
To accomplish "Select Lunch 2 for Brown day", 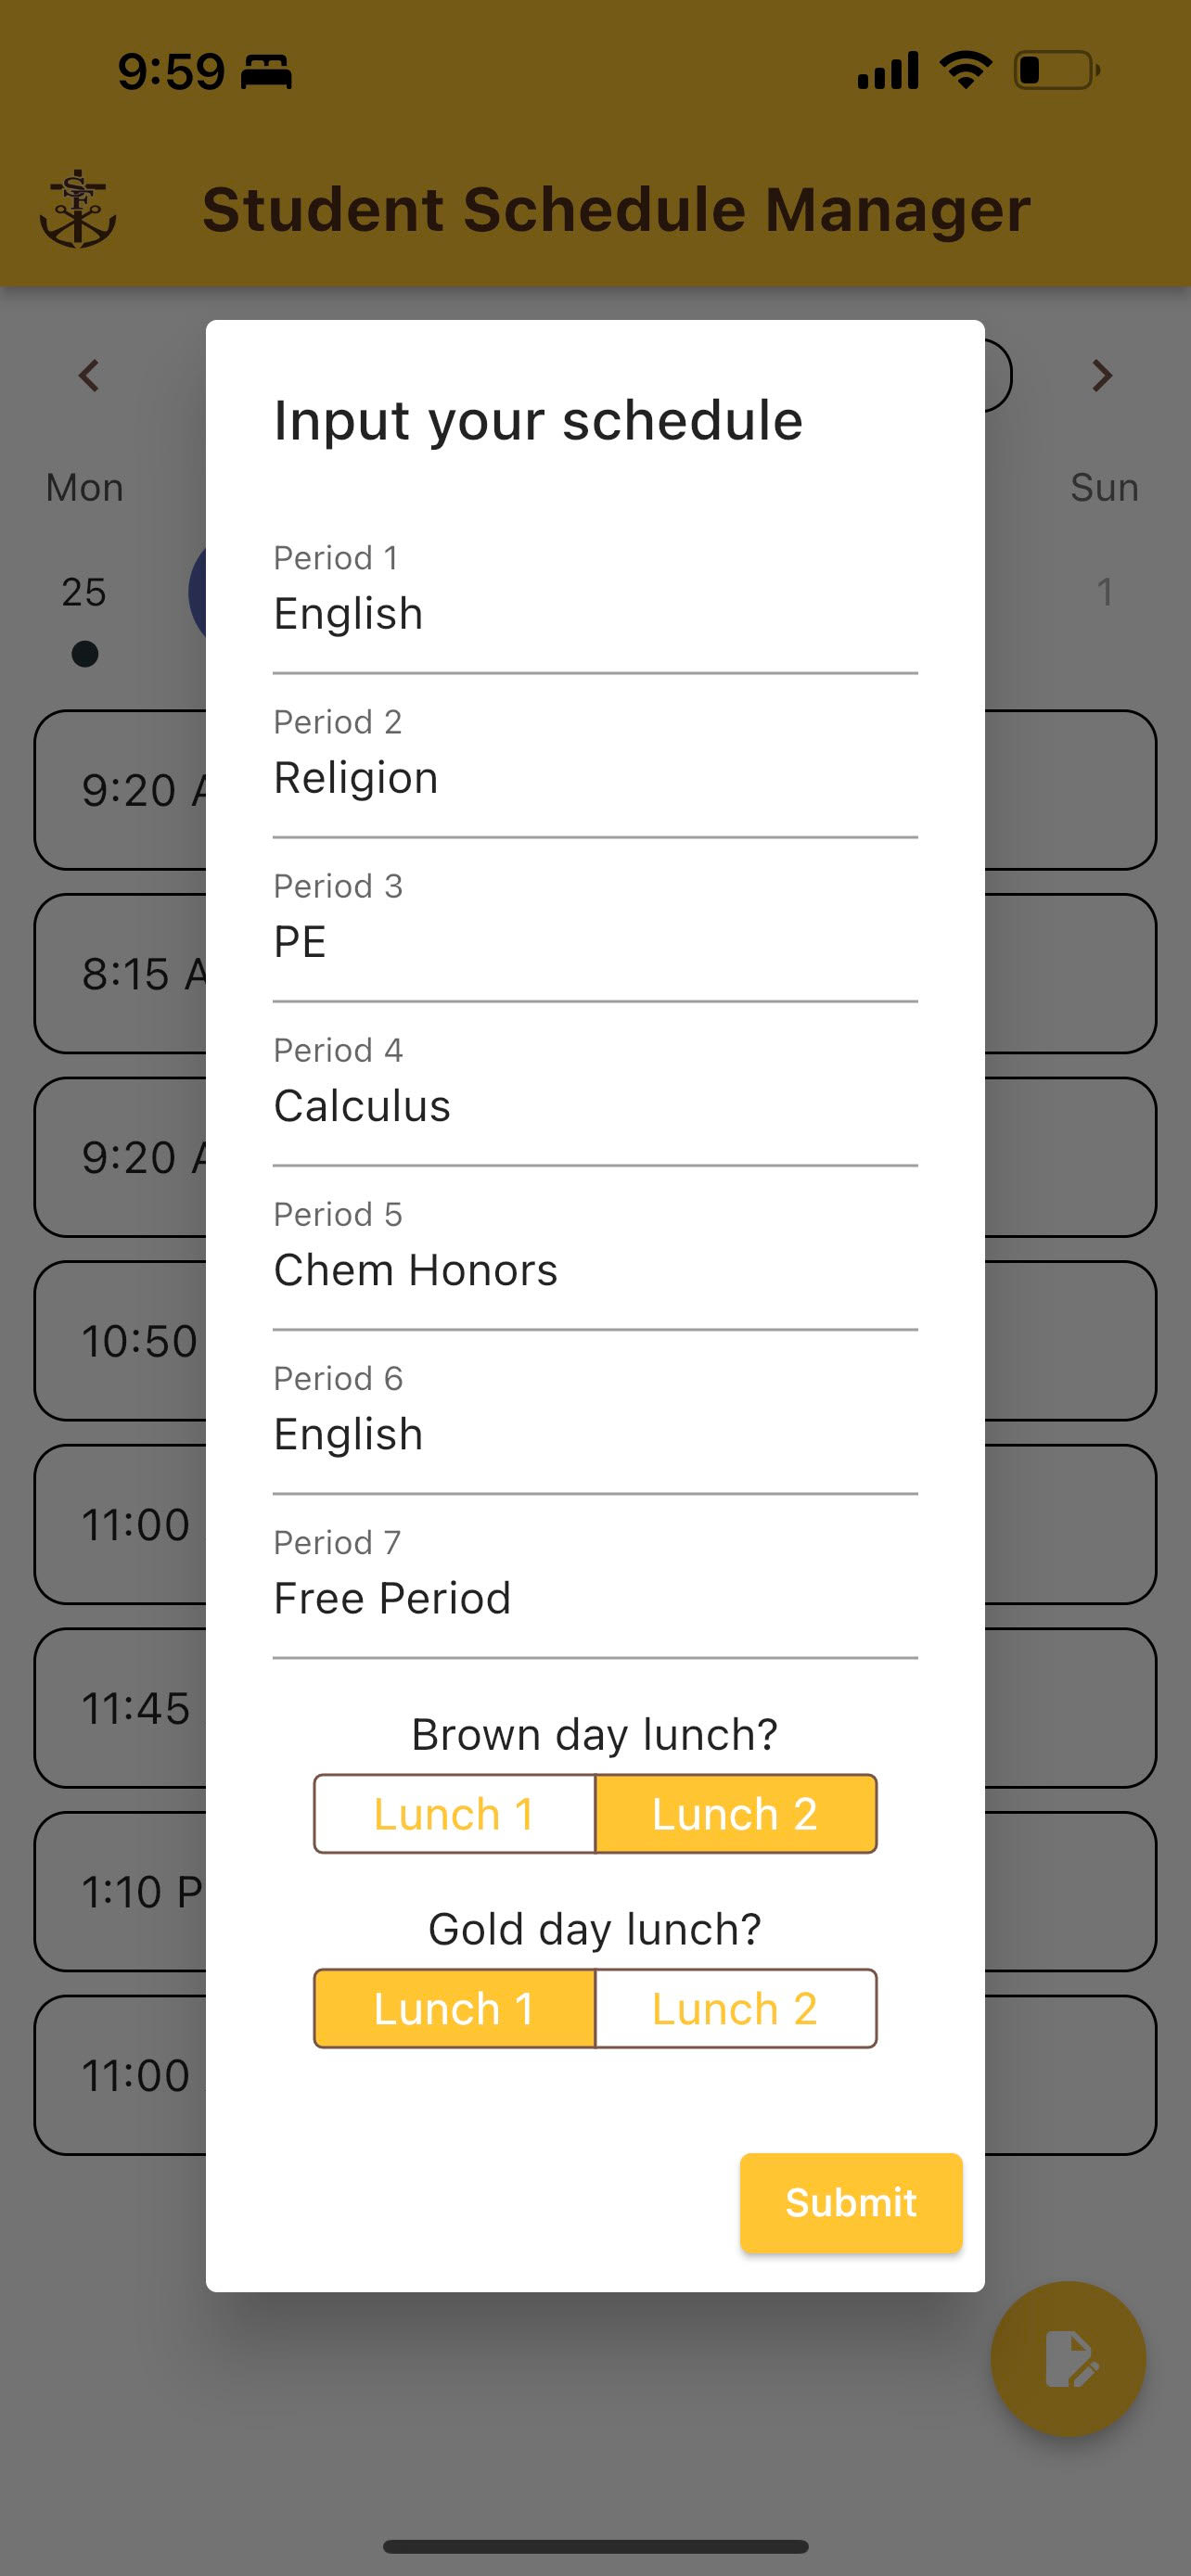I will point(736,1814).
